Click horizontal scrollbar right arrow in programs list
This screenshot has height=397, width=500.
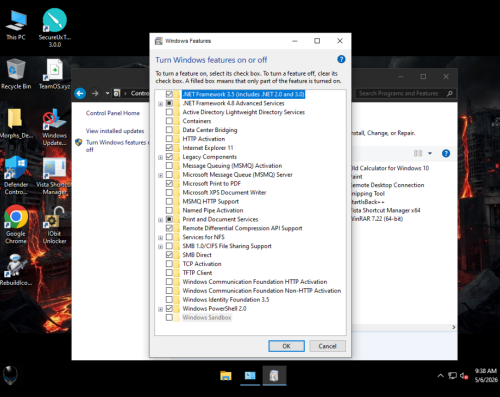(x=454, y=327)
